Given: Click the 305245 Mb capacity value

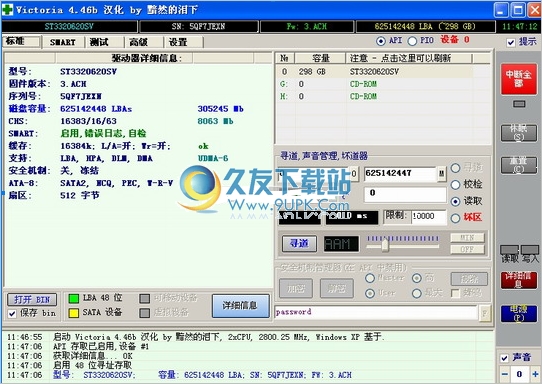Looking at the screenshot, I should (x=221, y=109).
